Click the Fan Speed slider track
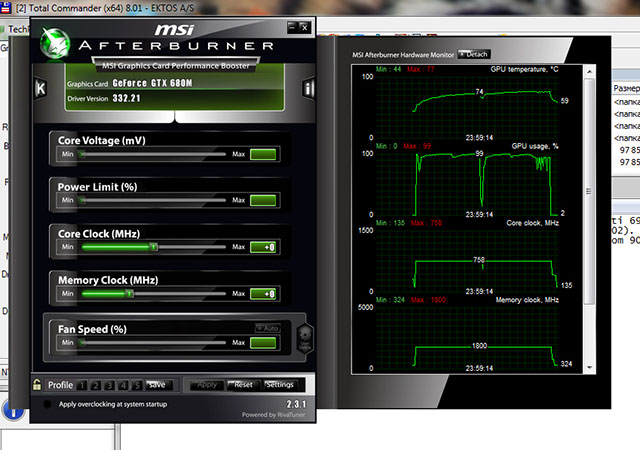 (x=153, y=343)
